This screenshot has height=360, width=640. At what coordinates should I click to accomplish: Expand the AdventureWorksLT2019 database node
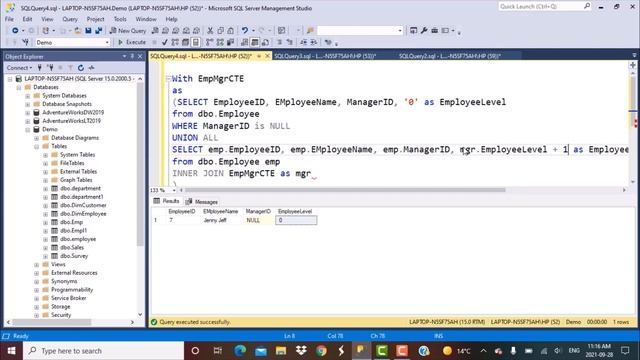click(28, 121)
